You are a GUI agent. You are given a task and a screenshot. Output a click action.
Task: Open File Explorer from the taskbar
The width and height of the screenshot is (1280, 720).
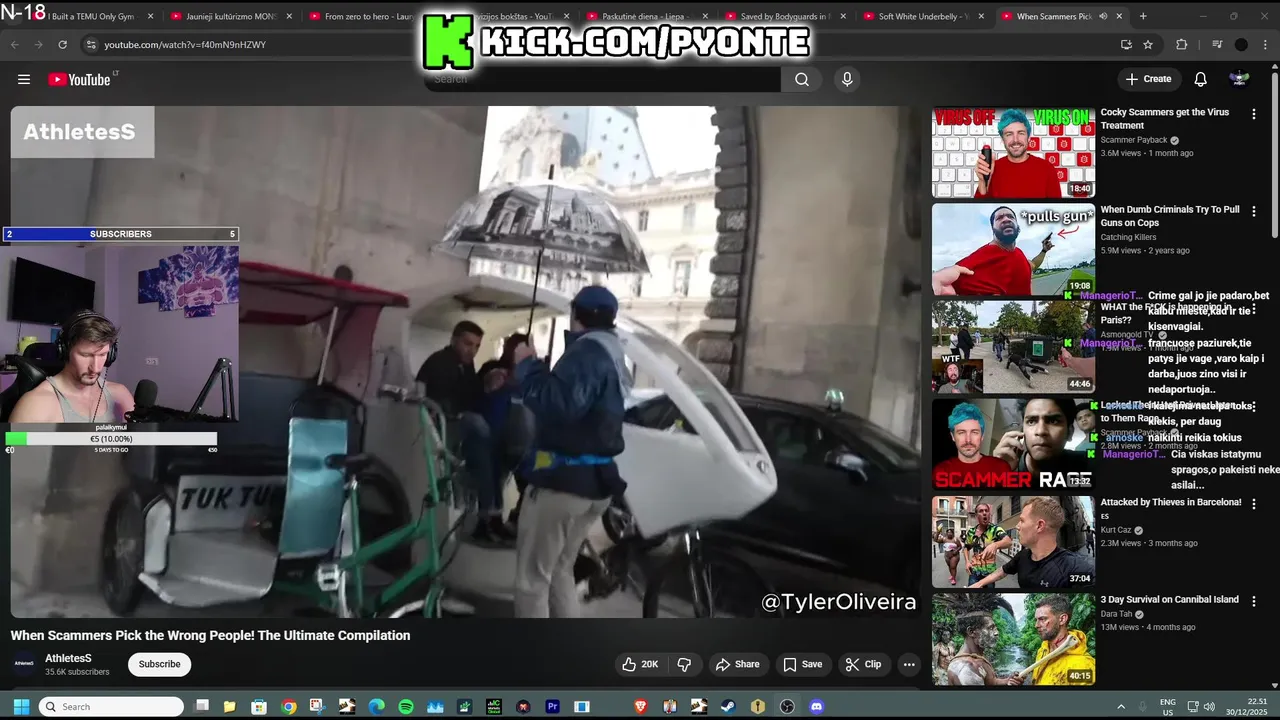pyautogui.click(x=229, y=706)
